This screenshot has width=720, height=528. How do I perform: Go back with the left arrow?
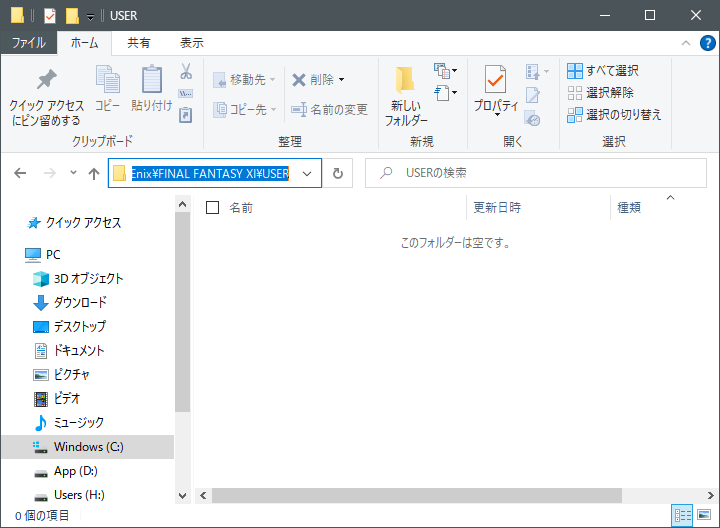pos(20,173)
